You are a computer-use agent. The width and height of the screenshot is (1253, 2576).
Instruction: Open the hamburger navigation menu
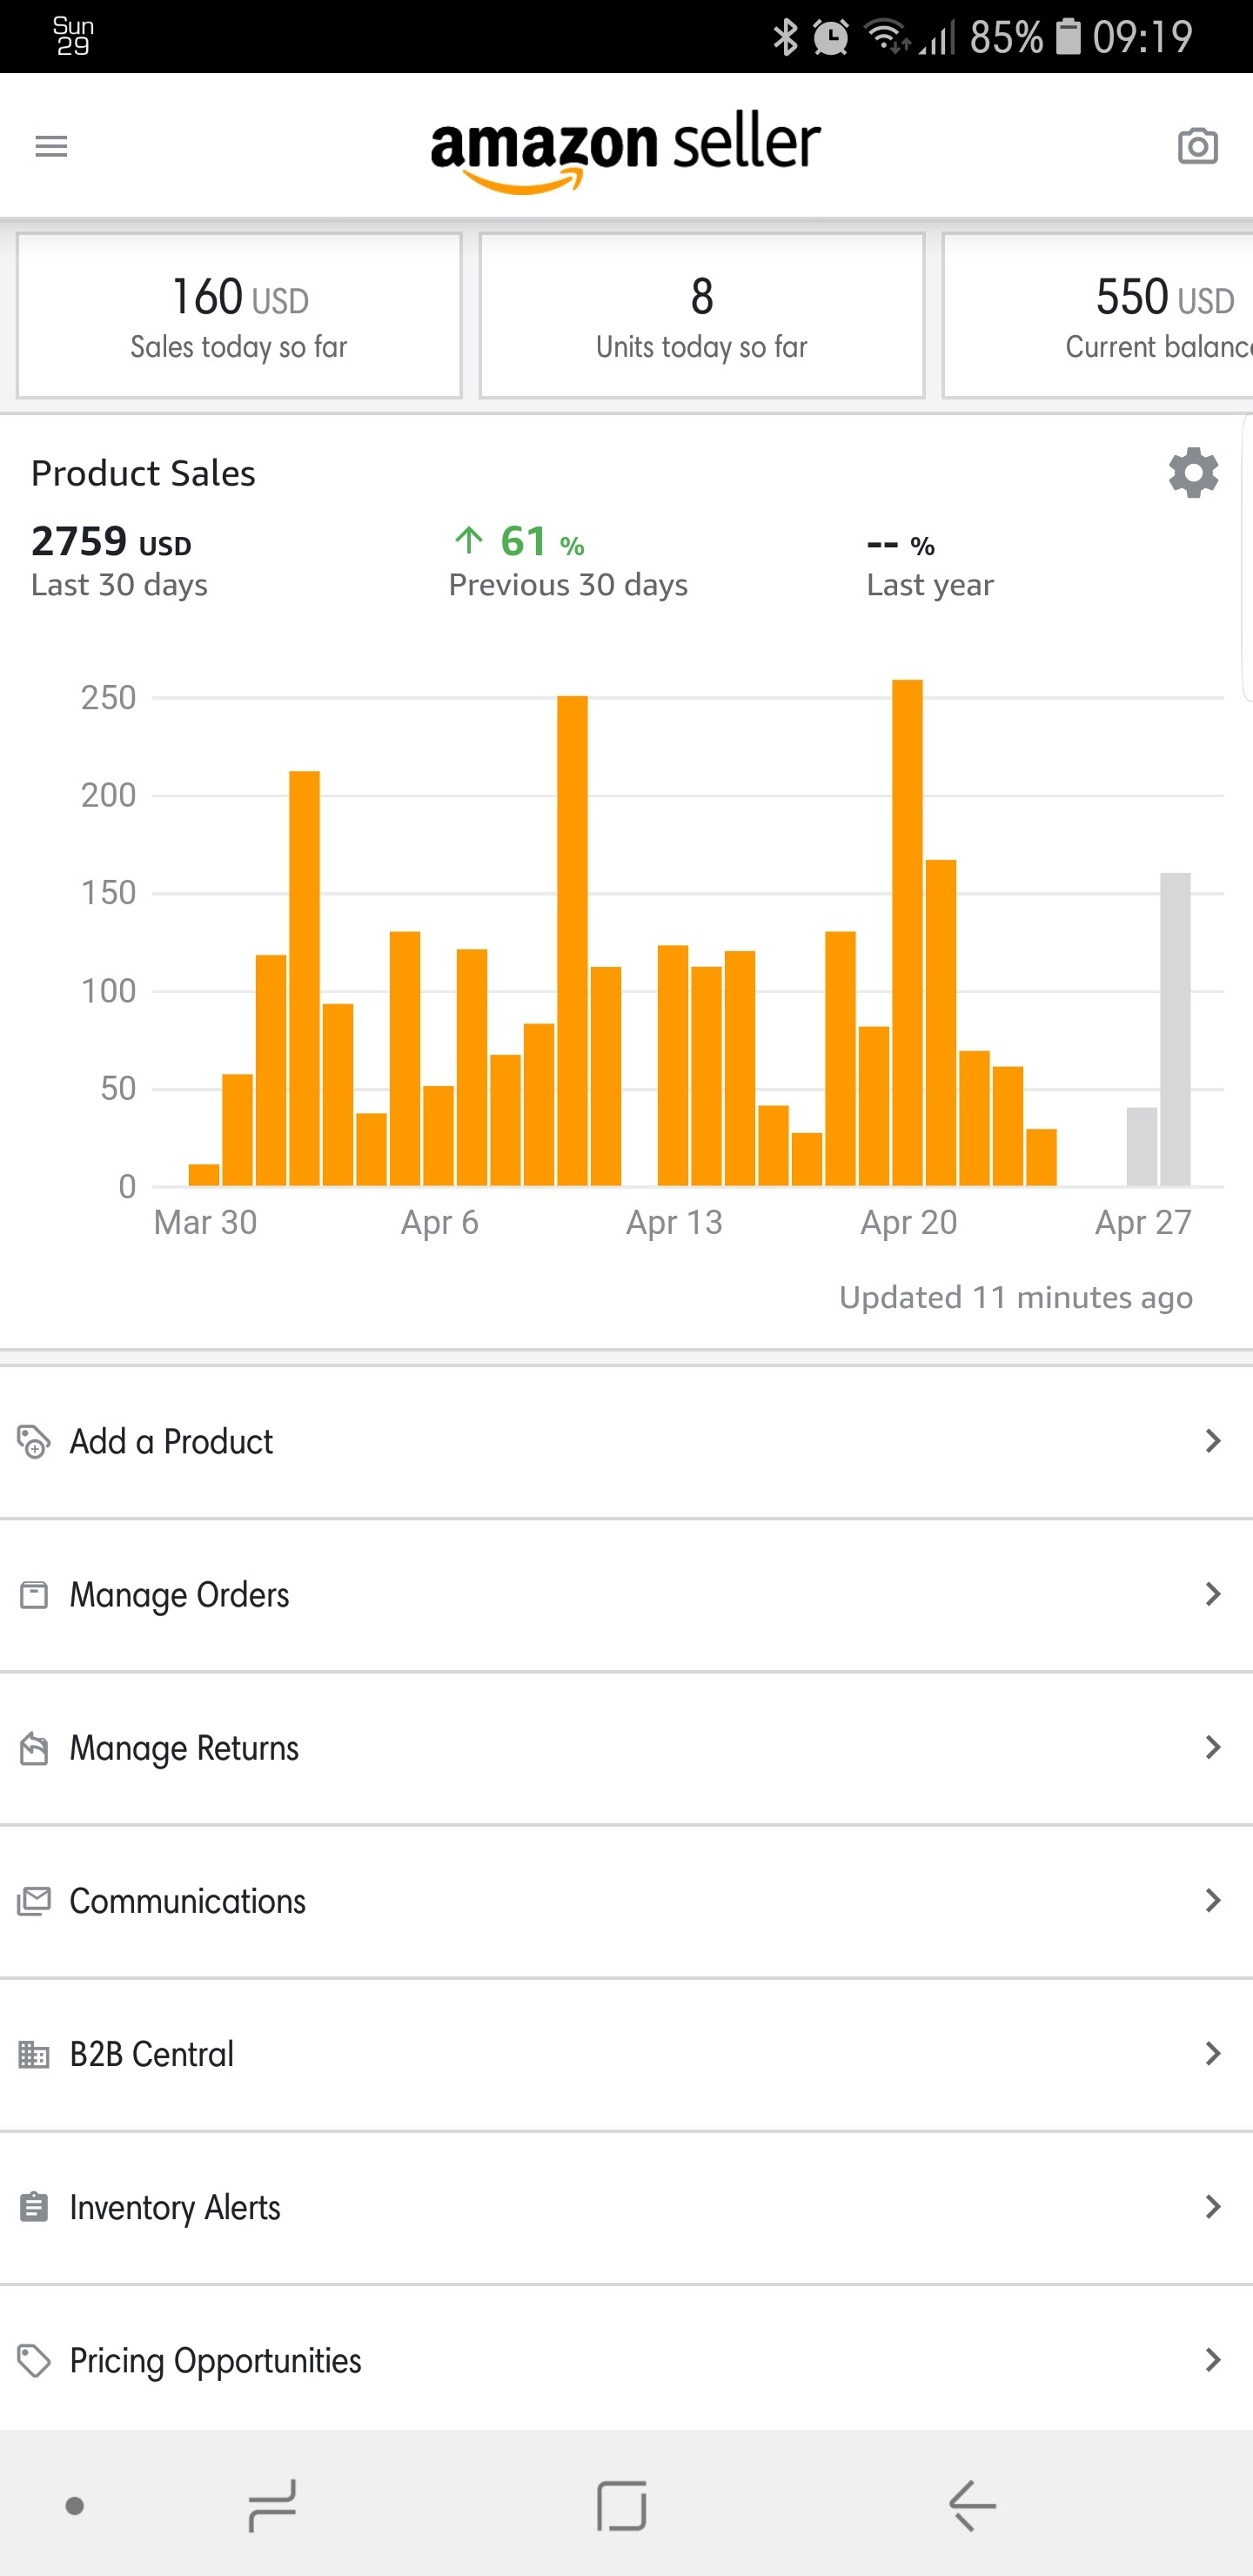click(x=51, y=147)
